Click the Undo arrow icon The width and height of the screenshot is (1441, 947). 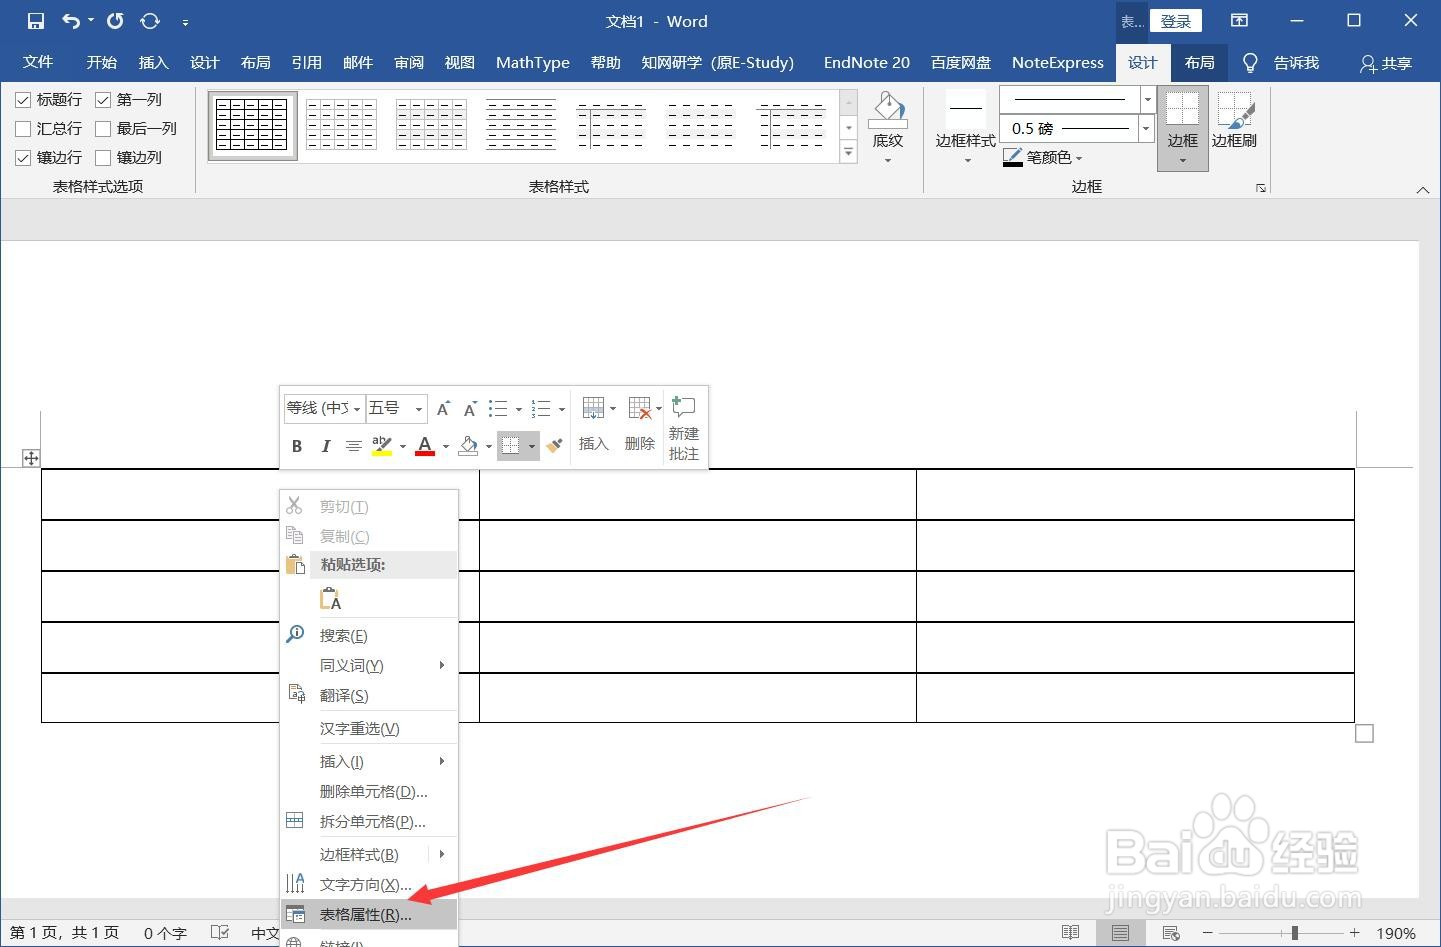[x=71, y=21]
